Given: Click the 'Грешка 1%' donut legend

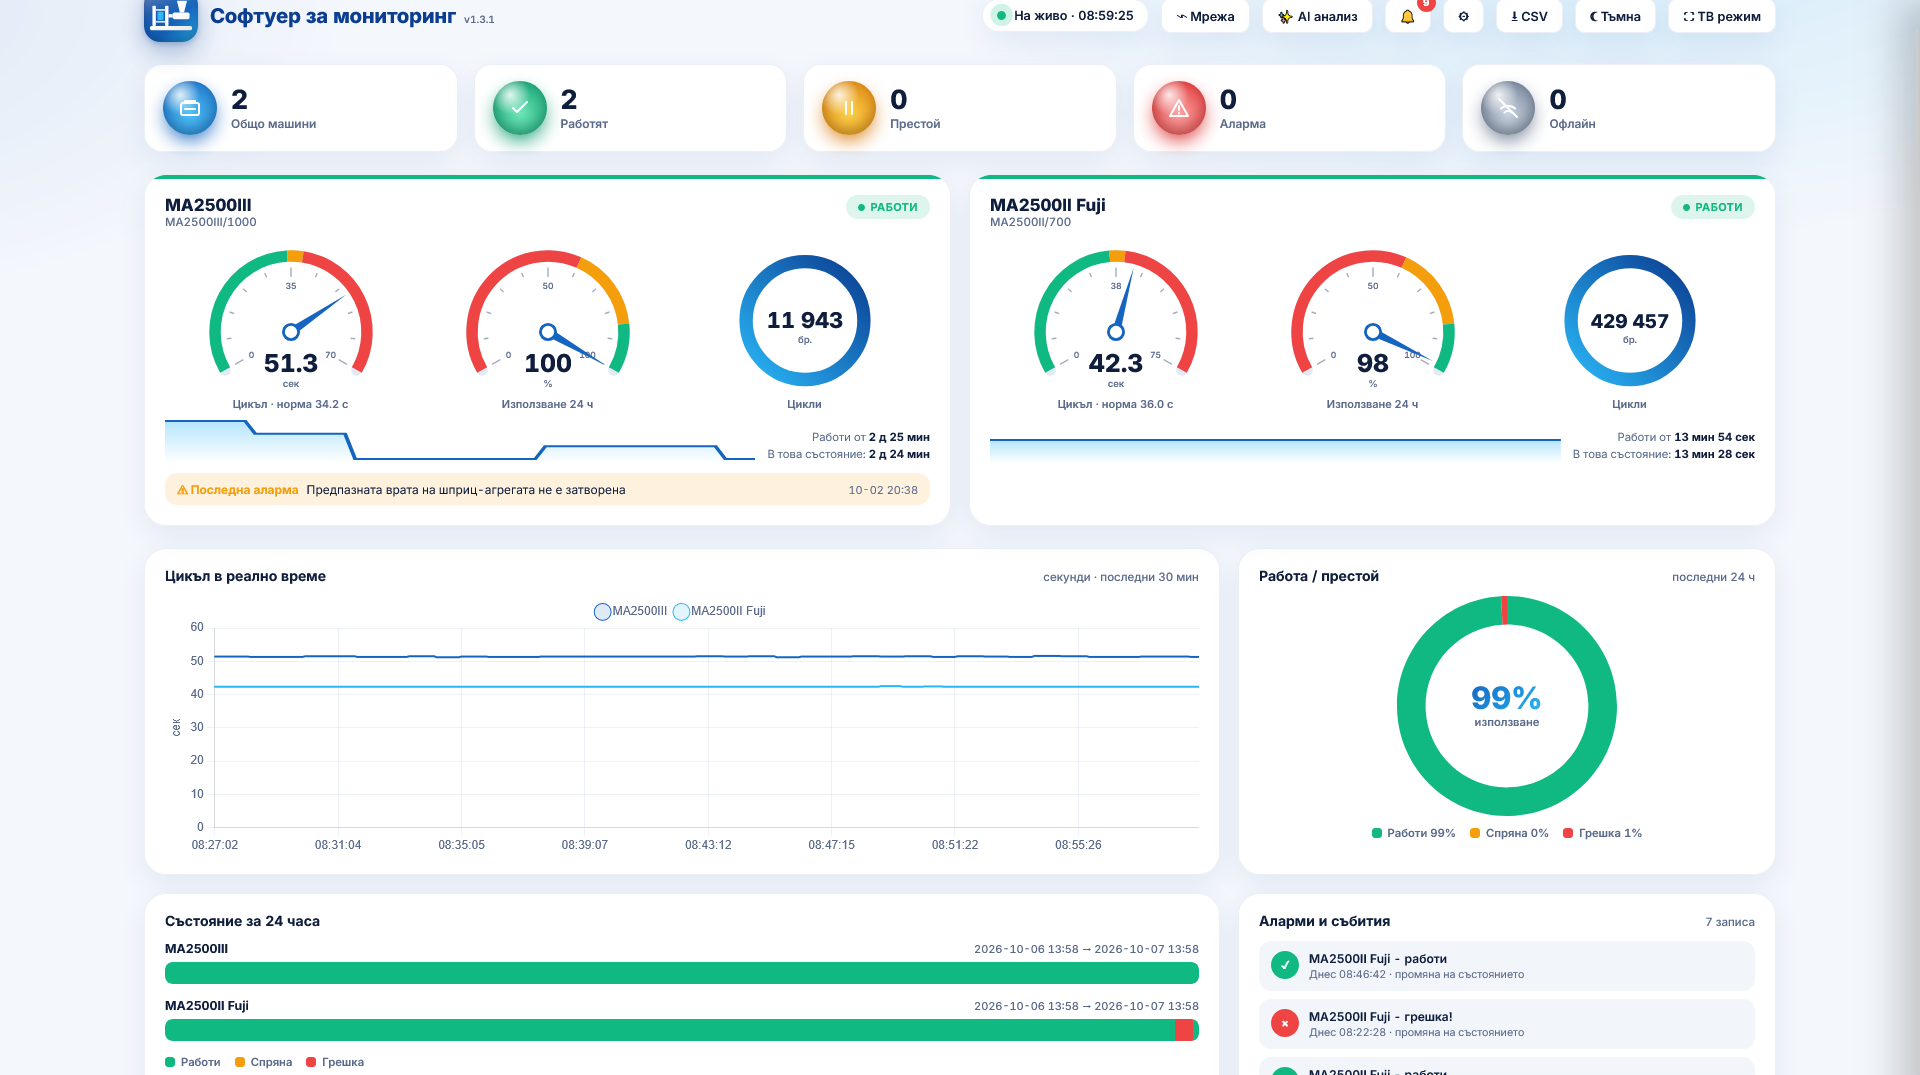Looking at the screenshot, I should [1603, 833].
